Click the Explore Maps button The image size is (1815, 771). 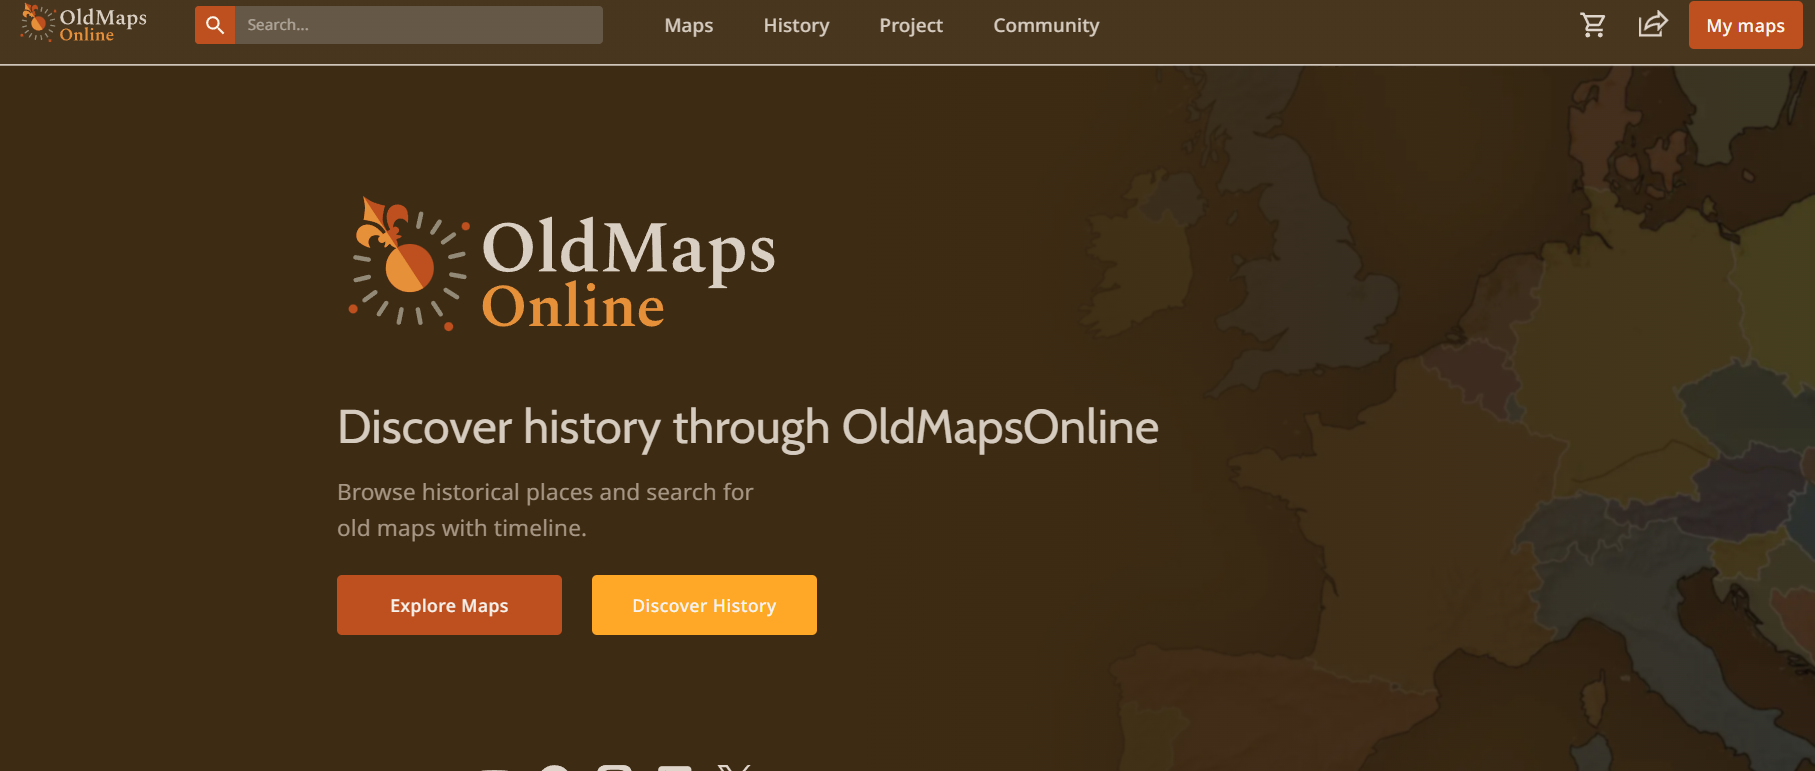[449, 605]
